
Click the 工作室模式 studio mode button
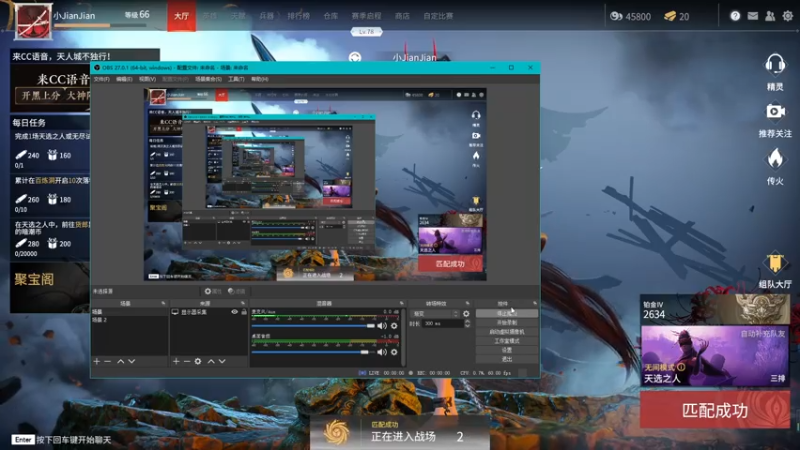coord(507,341)
